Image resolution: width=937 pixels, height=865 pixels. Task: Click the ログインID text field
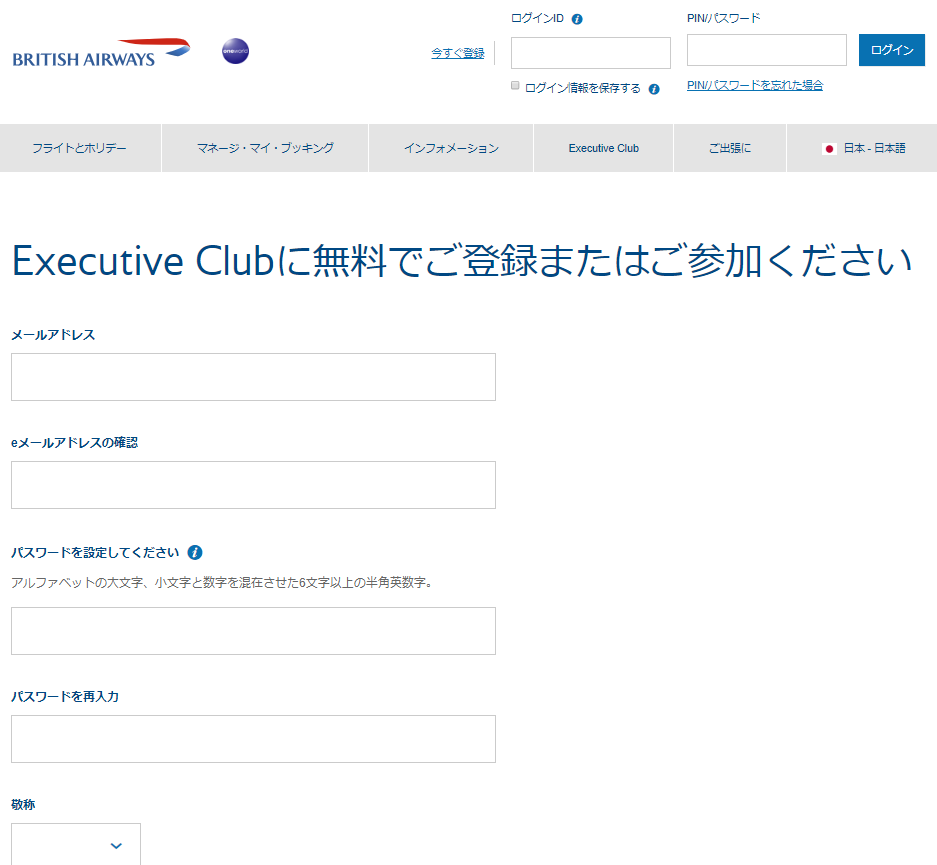click(590, 53)
